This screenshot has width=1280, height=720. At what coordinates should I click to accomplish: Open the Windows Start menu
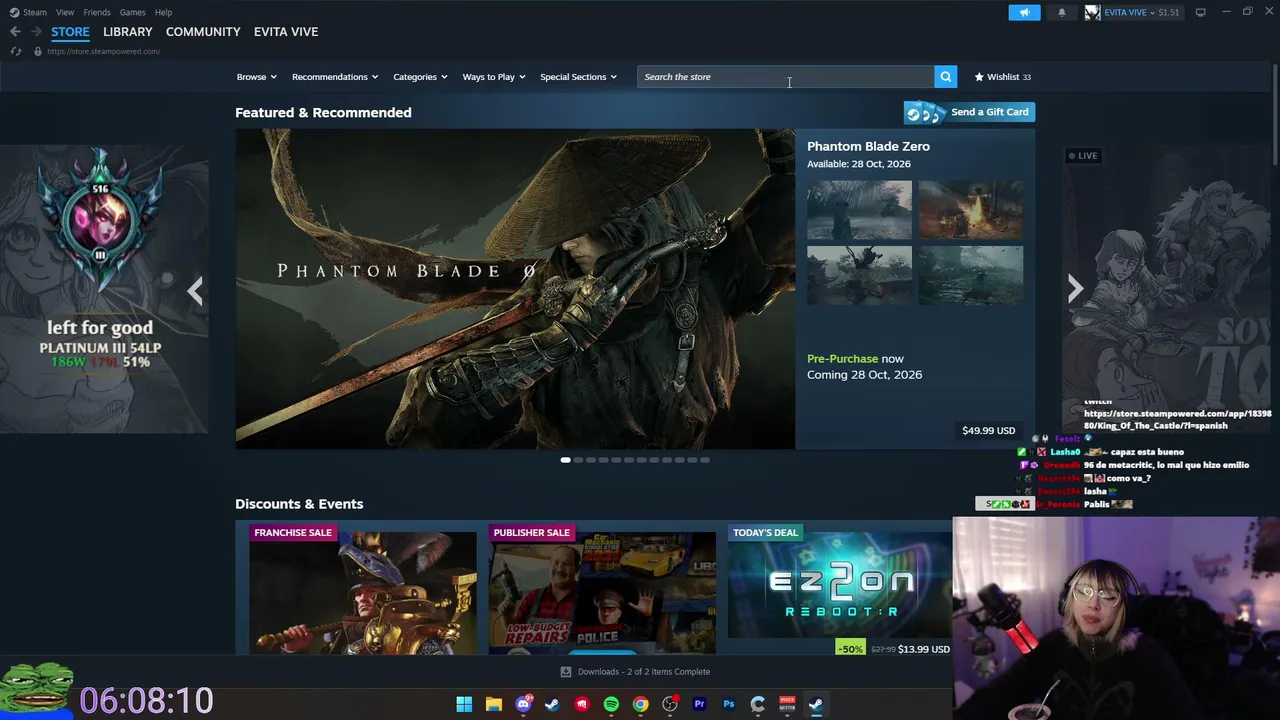click(x=464, y=704)
